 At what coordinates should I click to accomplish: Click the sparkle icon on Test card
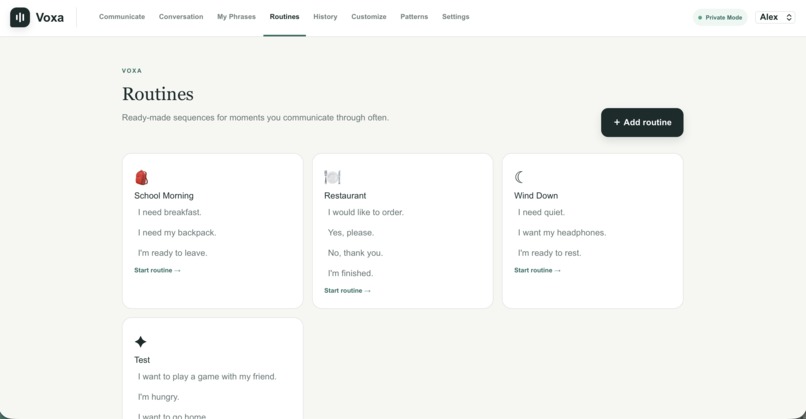point(140,342)
